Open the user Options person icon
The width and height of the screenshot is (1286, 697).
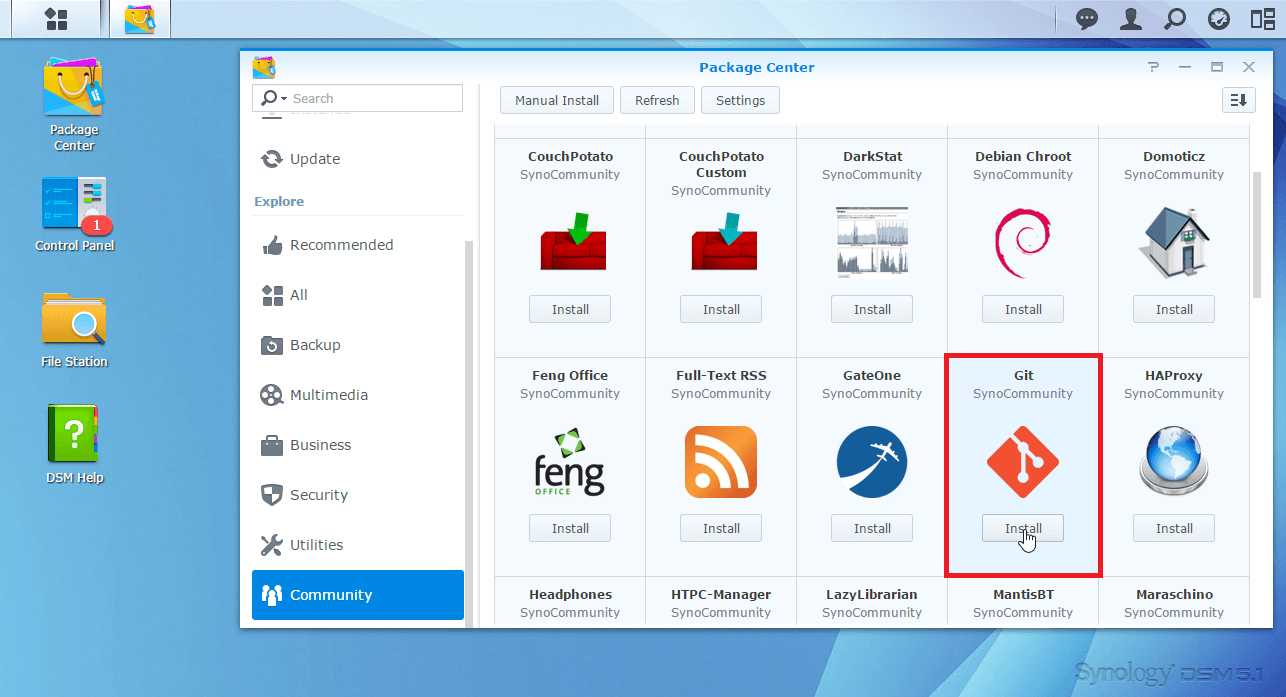(x=1130, y=19)
